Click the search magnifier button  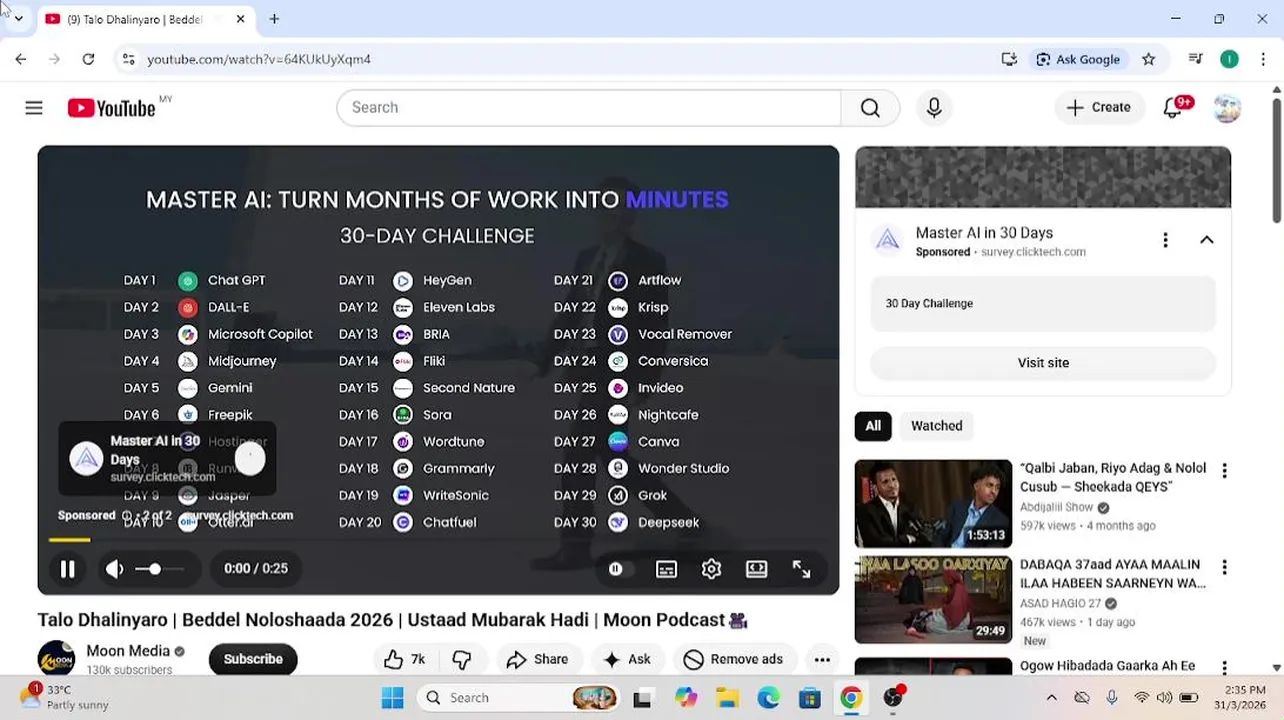[x=870, y=108]
